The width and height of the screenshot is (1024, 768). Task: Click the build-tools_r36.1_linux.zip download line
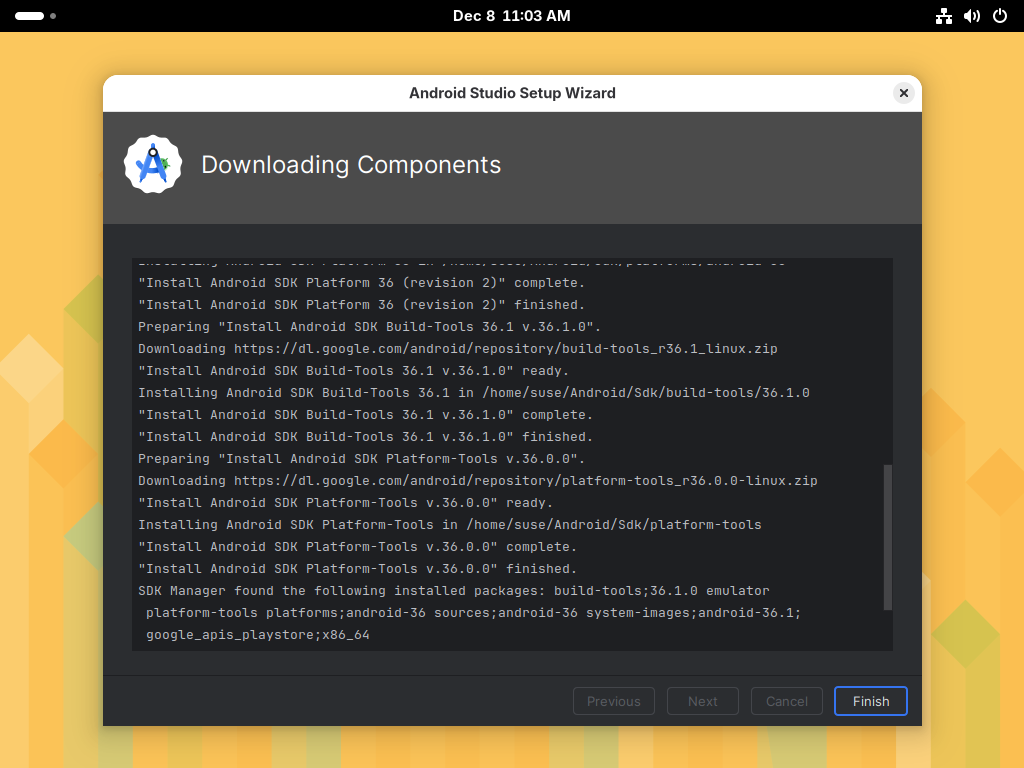pos(457,349)
